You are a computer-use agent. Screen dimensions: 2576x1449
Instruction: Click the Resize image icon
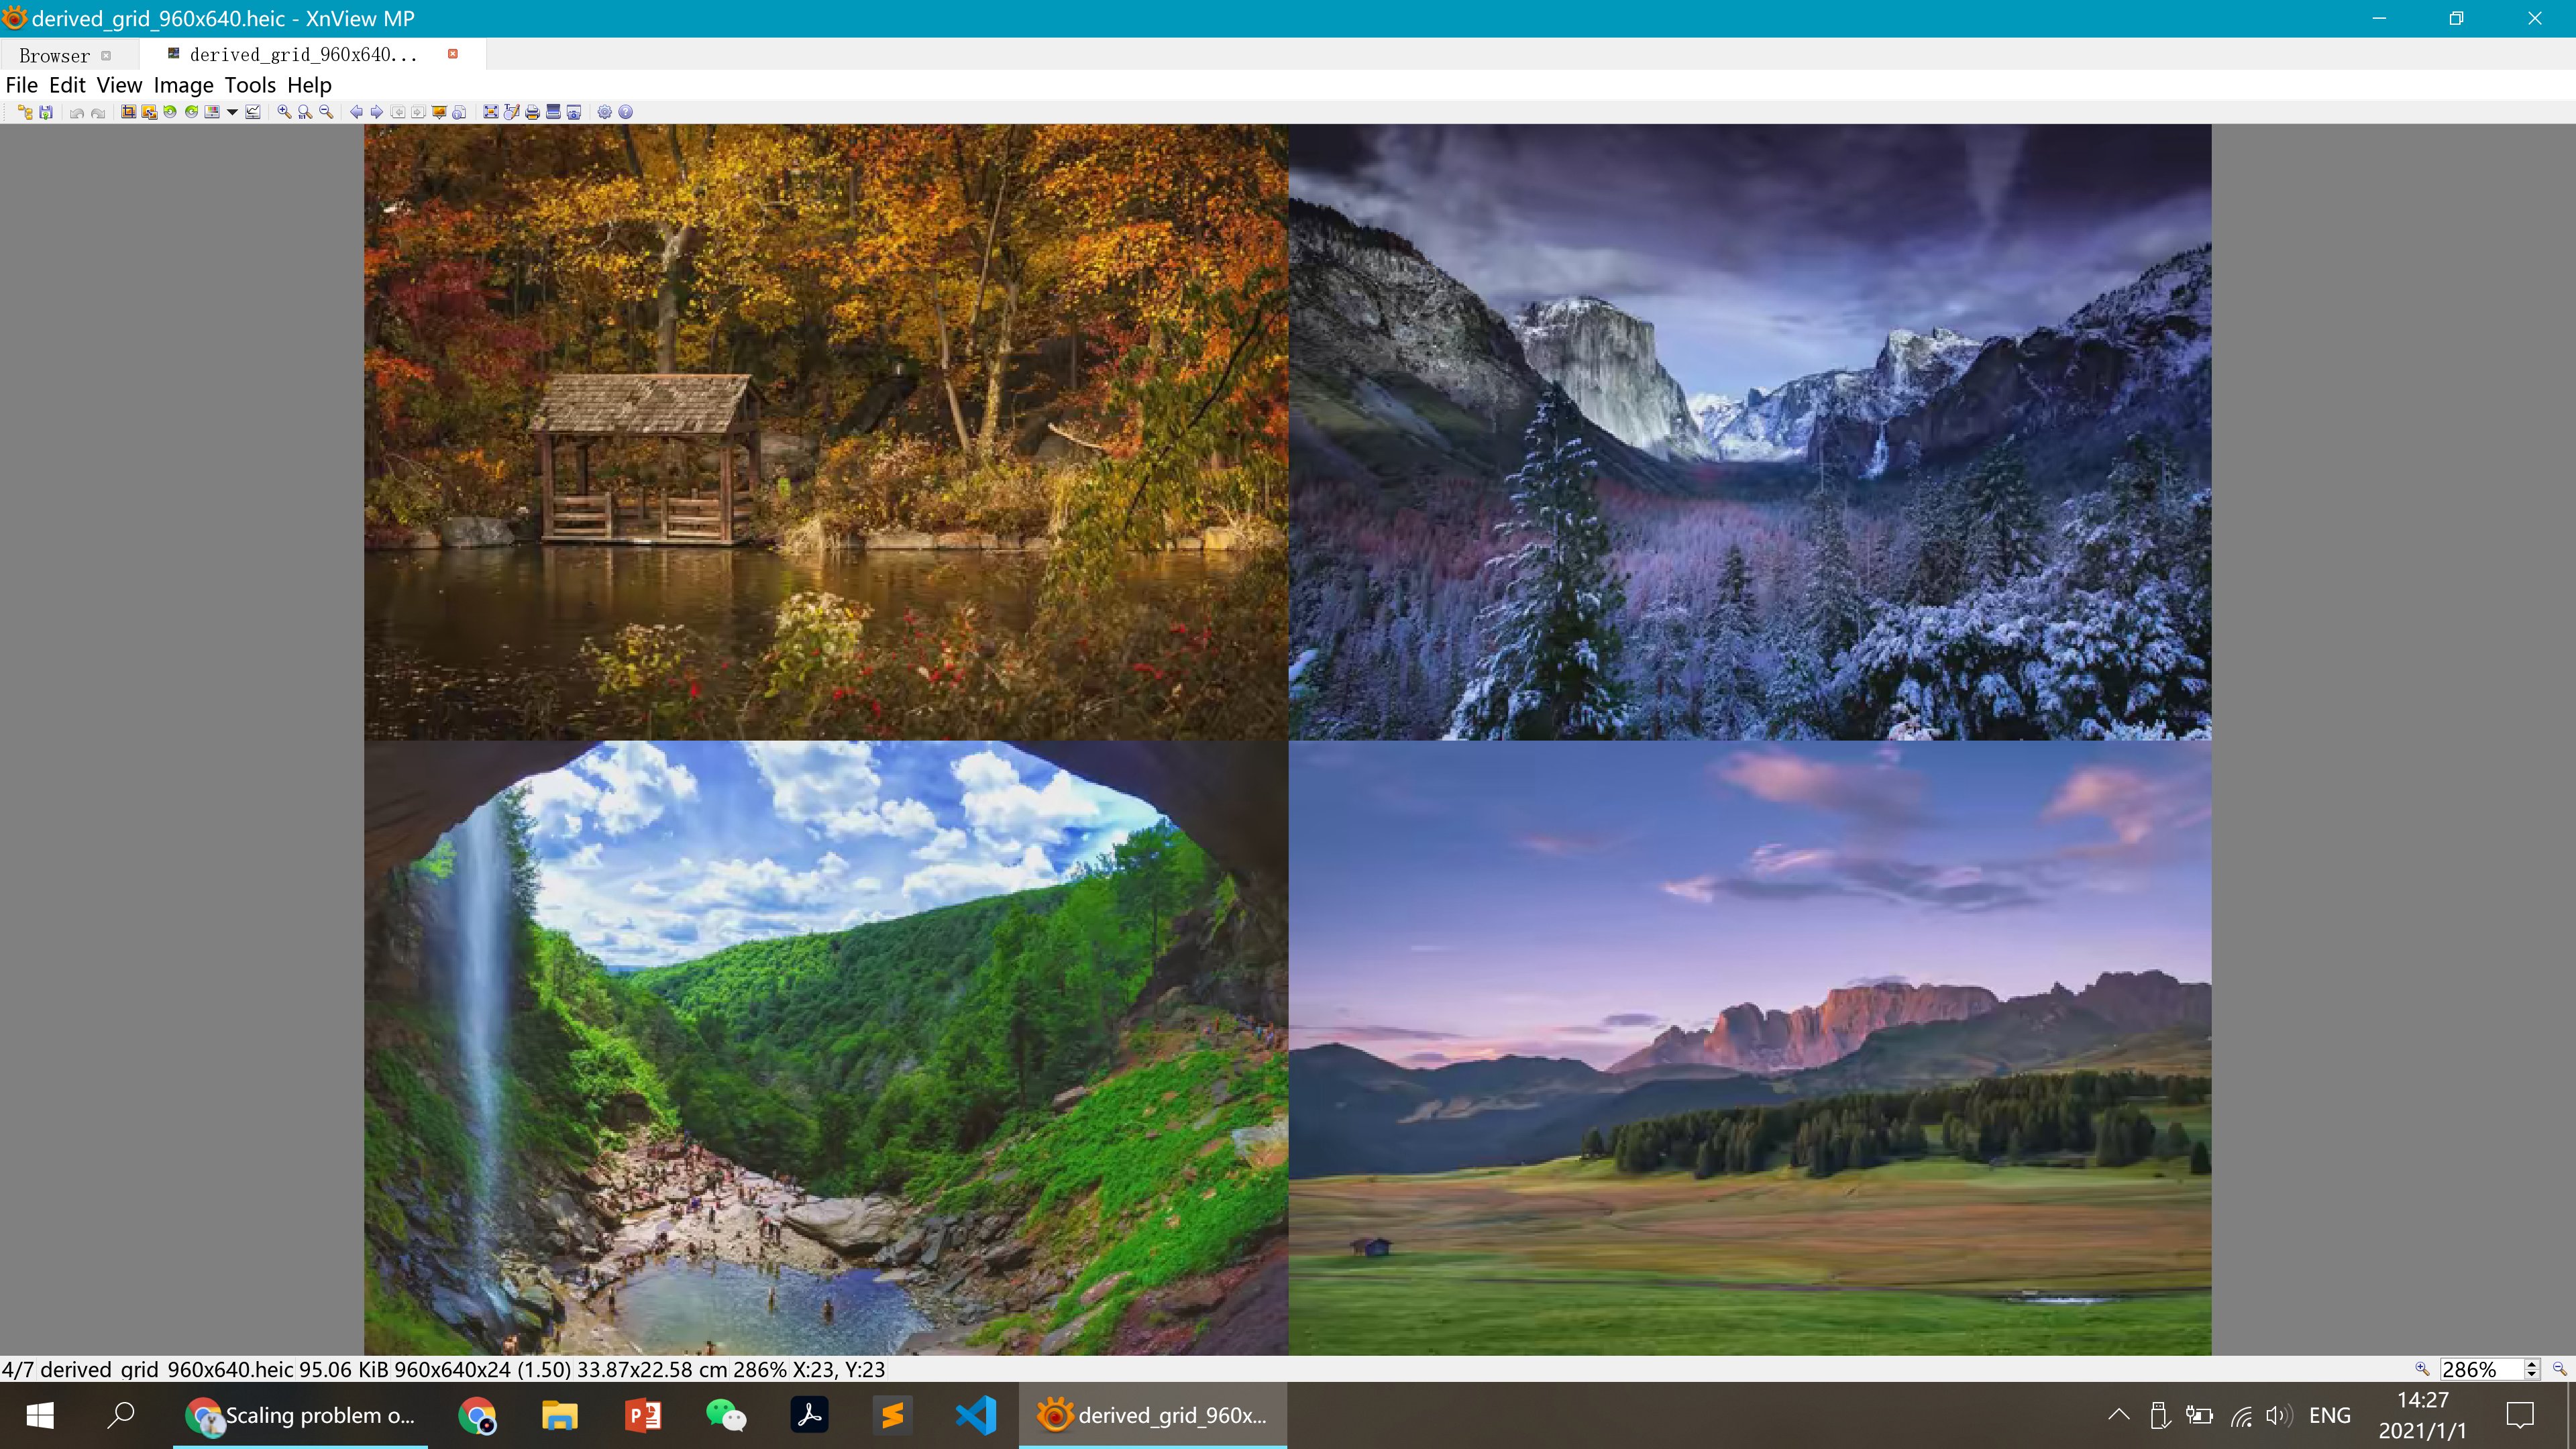(149, 112)
